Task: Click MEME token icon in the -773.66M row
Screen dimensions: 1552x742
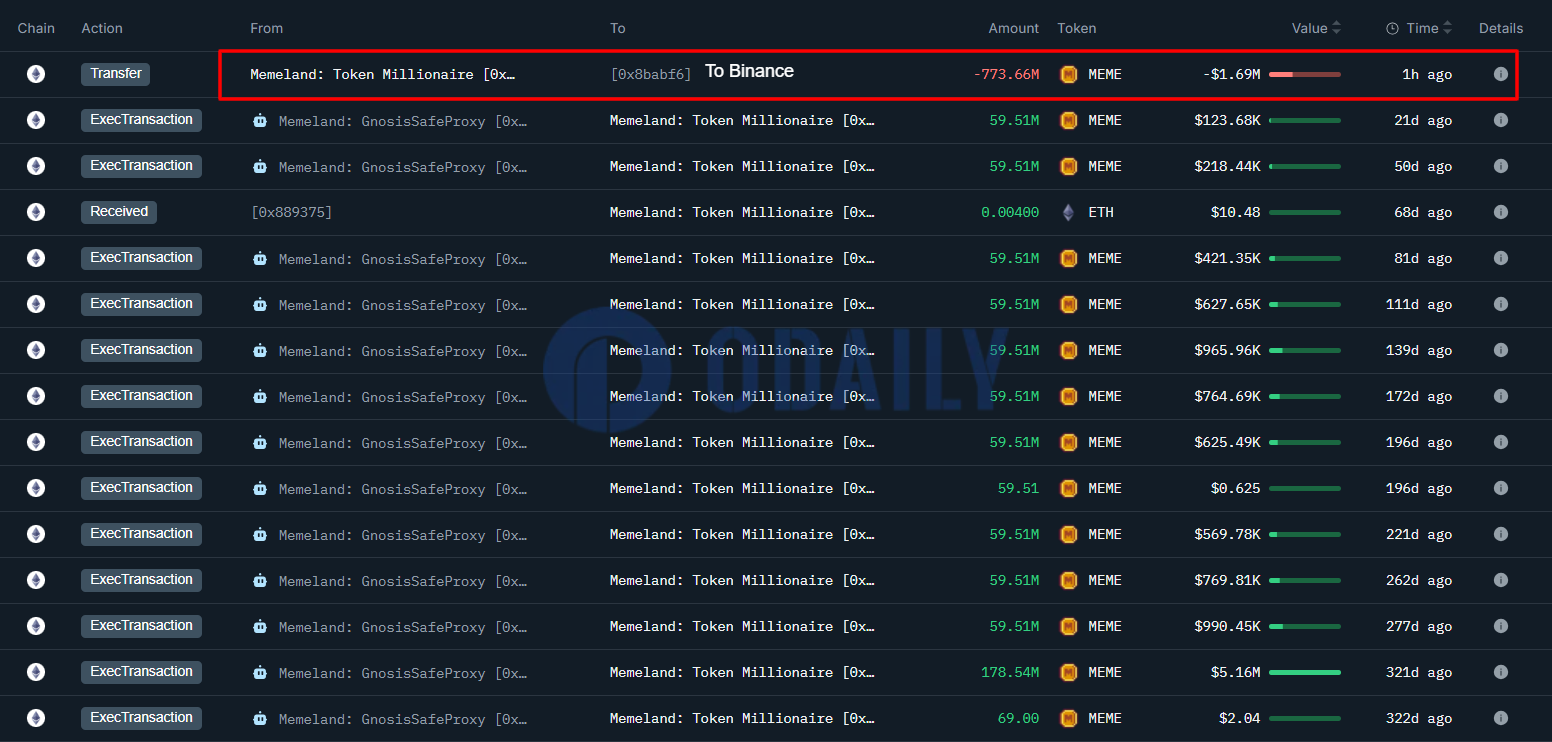Action: click(x=1068, y=74)
